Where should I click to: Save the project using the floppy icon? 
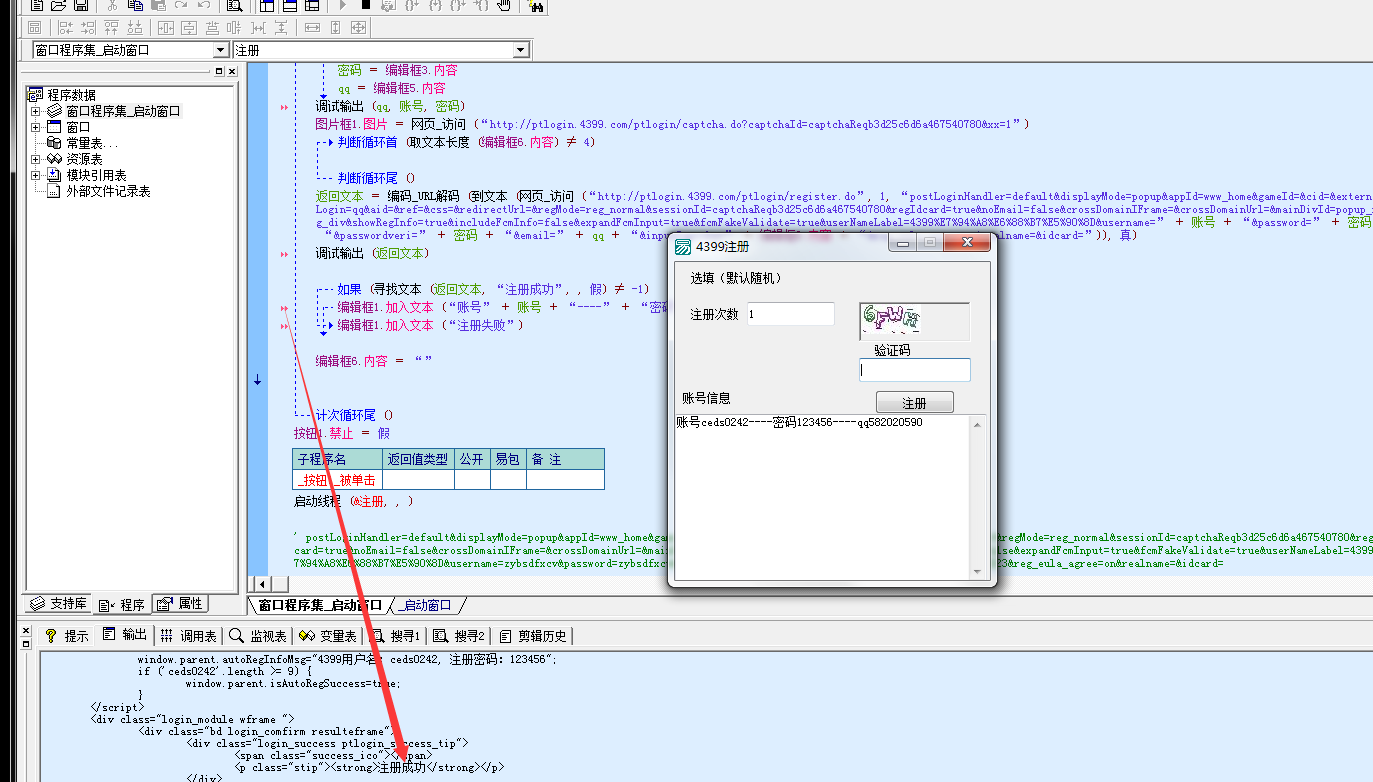pyautogui.click(x=81, y=5)
